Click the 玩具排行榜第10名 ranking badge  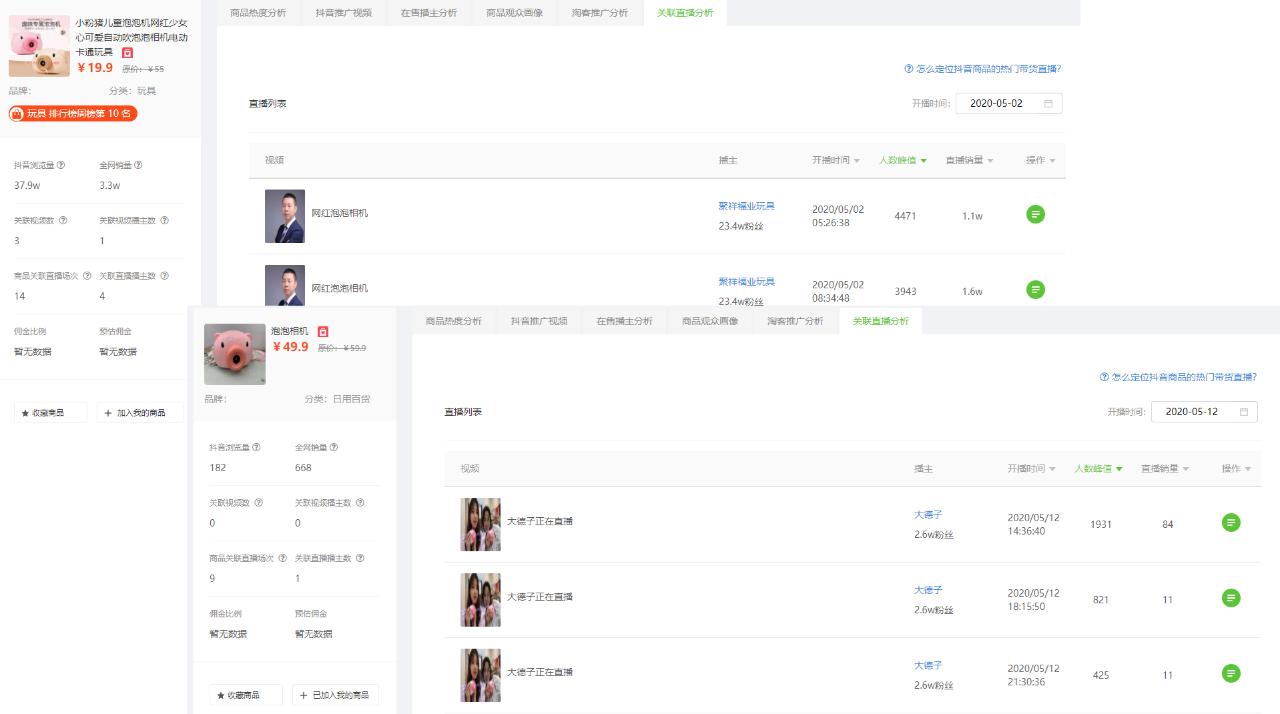tap(72, 113)
